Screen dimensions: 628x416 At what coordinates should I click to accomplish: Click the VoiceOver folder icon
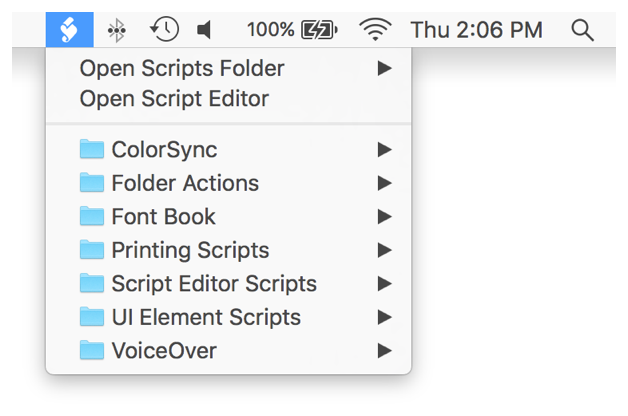pos(93,351)
